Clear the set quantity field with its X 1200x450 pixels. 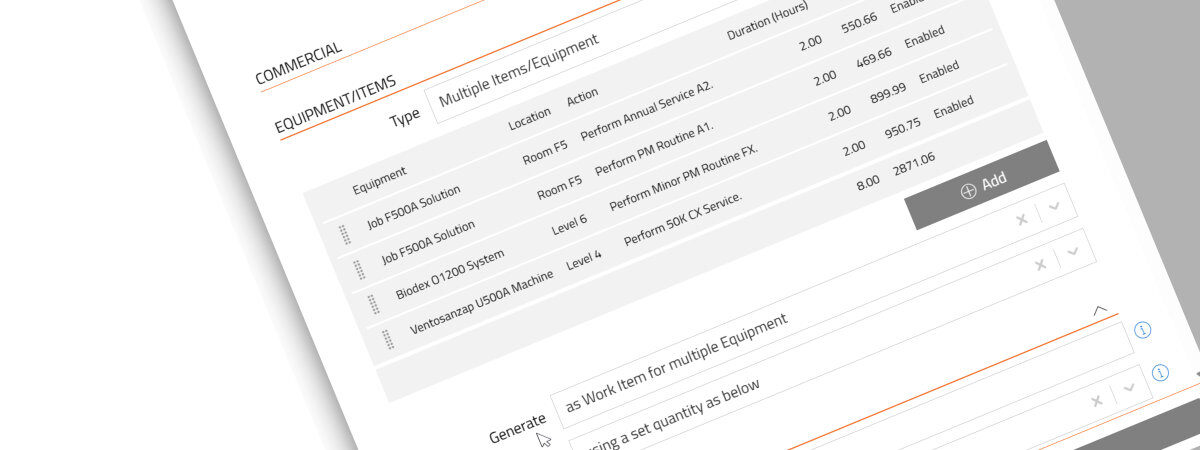[1097, 400]
